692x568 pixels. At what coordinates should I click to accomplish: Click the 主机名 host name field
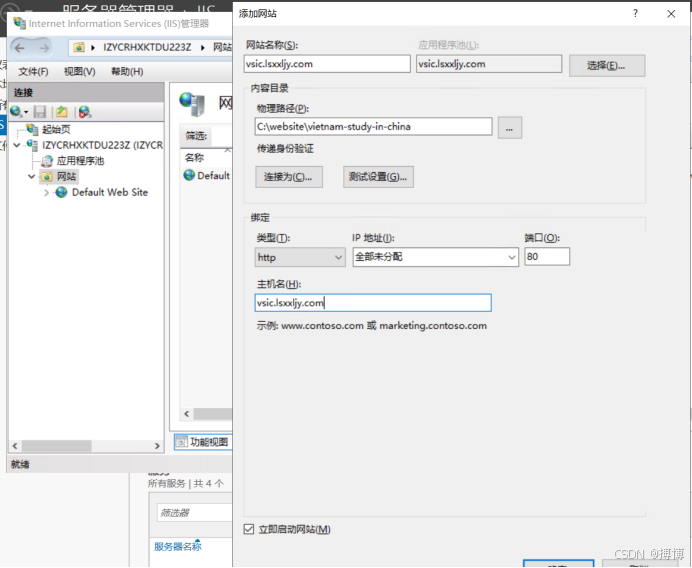point(373,303)
